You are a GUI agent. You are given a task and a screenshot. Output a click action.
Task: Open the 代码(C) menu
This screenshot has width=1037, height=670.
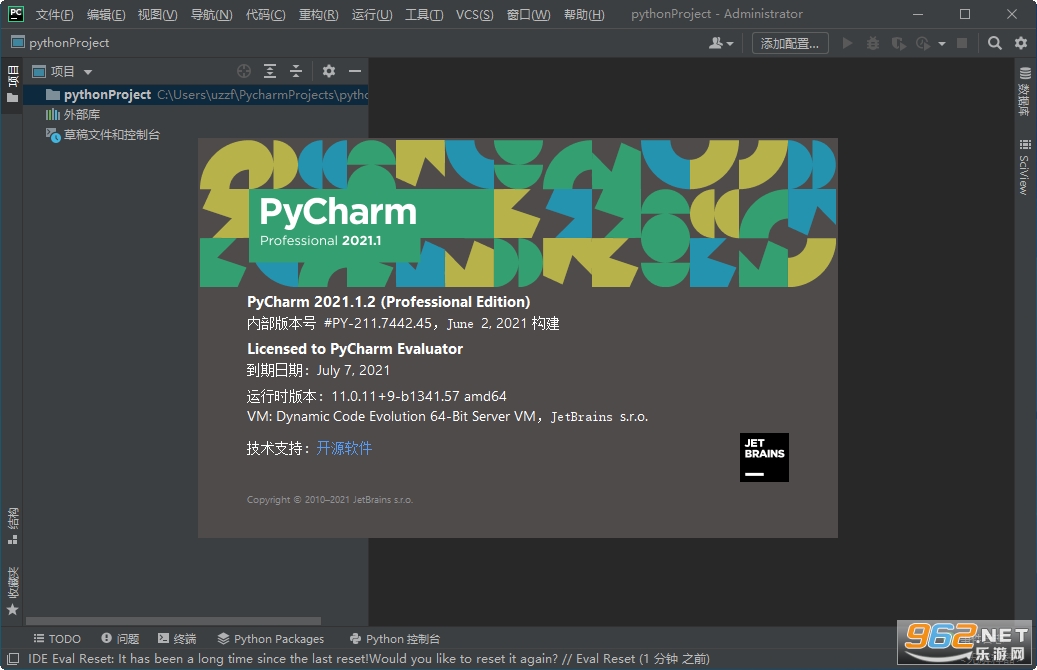tap(265, 15)
